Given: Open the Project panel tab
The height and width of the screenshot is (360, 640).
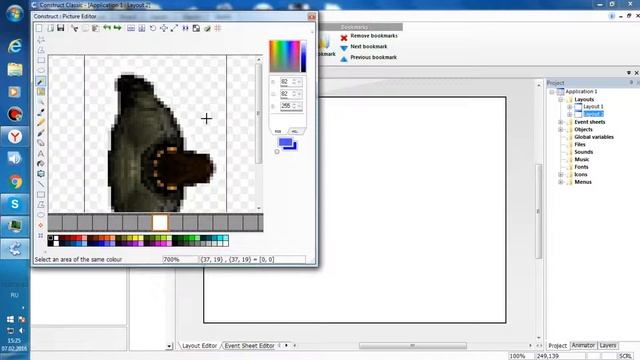Looking at the screenshot, I should (558, 345).
